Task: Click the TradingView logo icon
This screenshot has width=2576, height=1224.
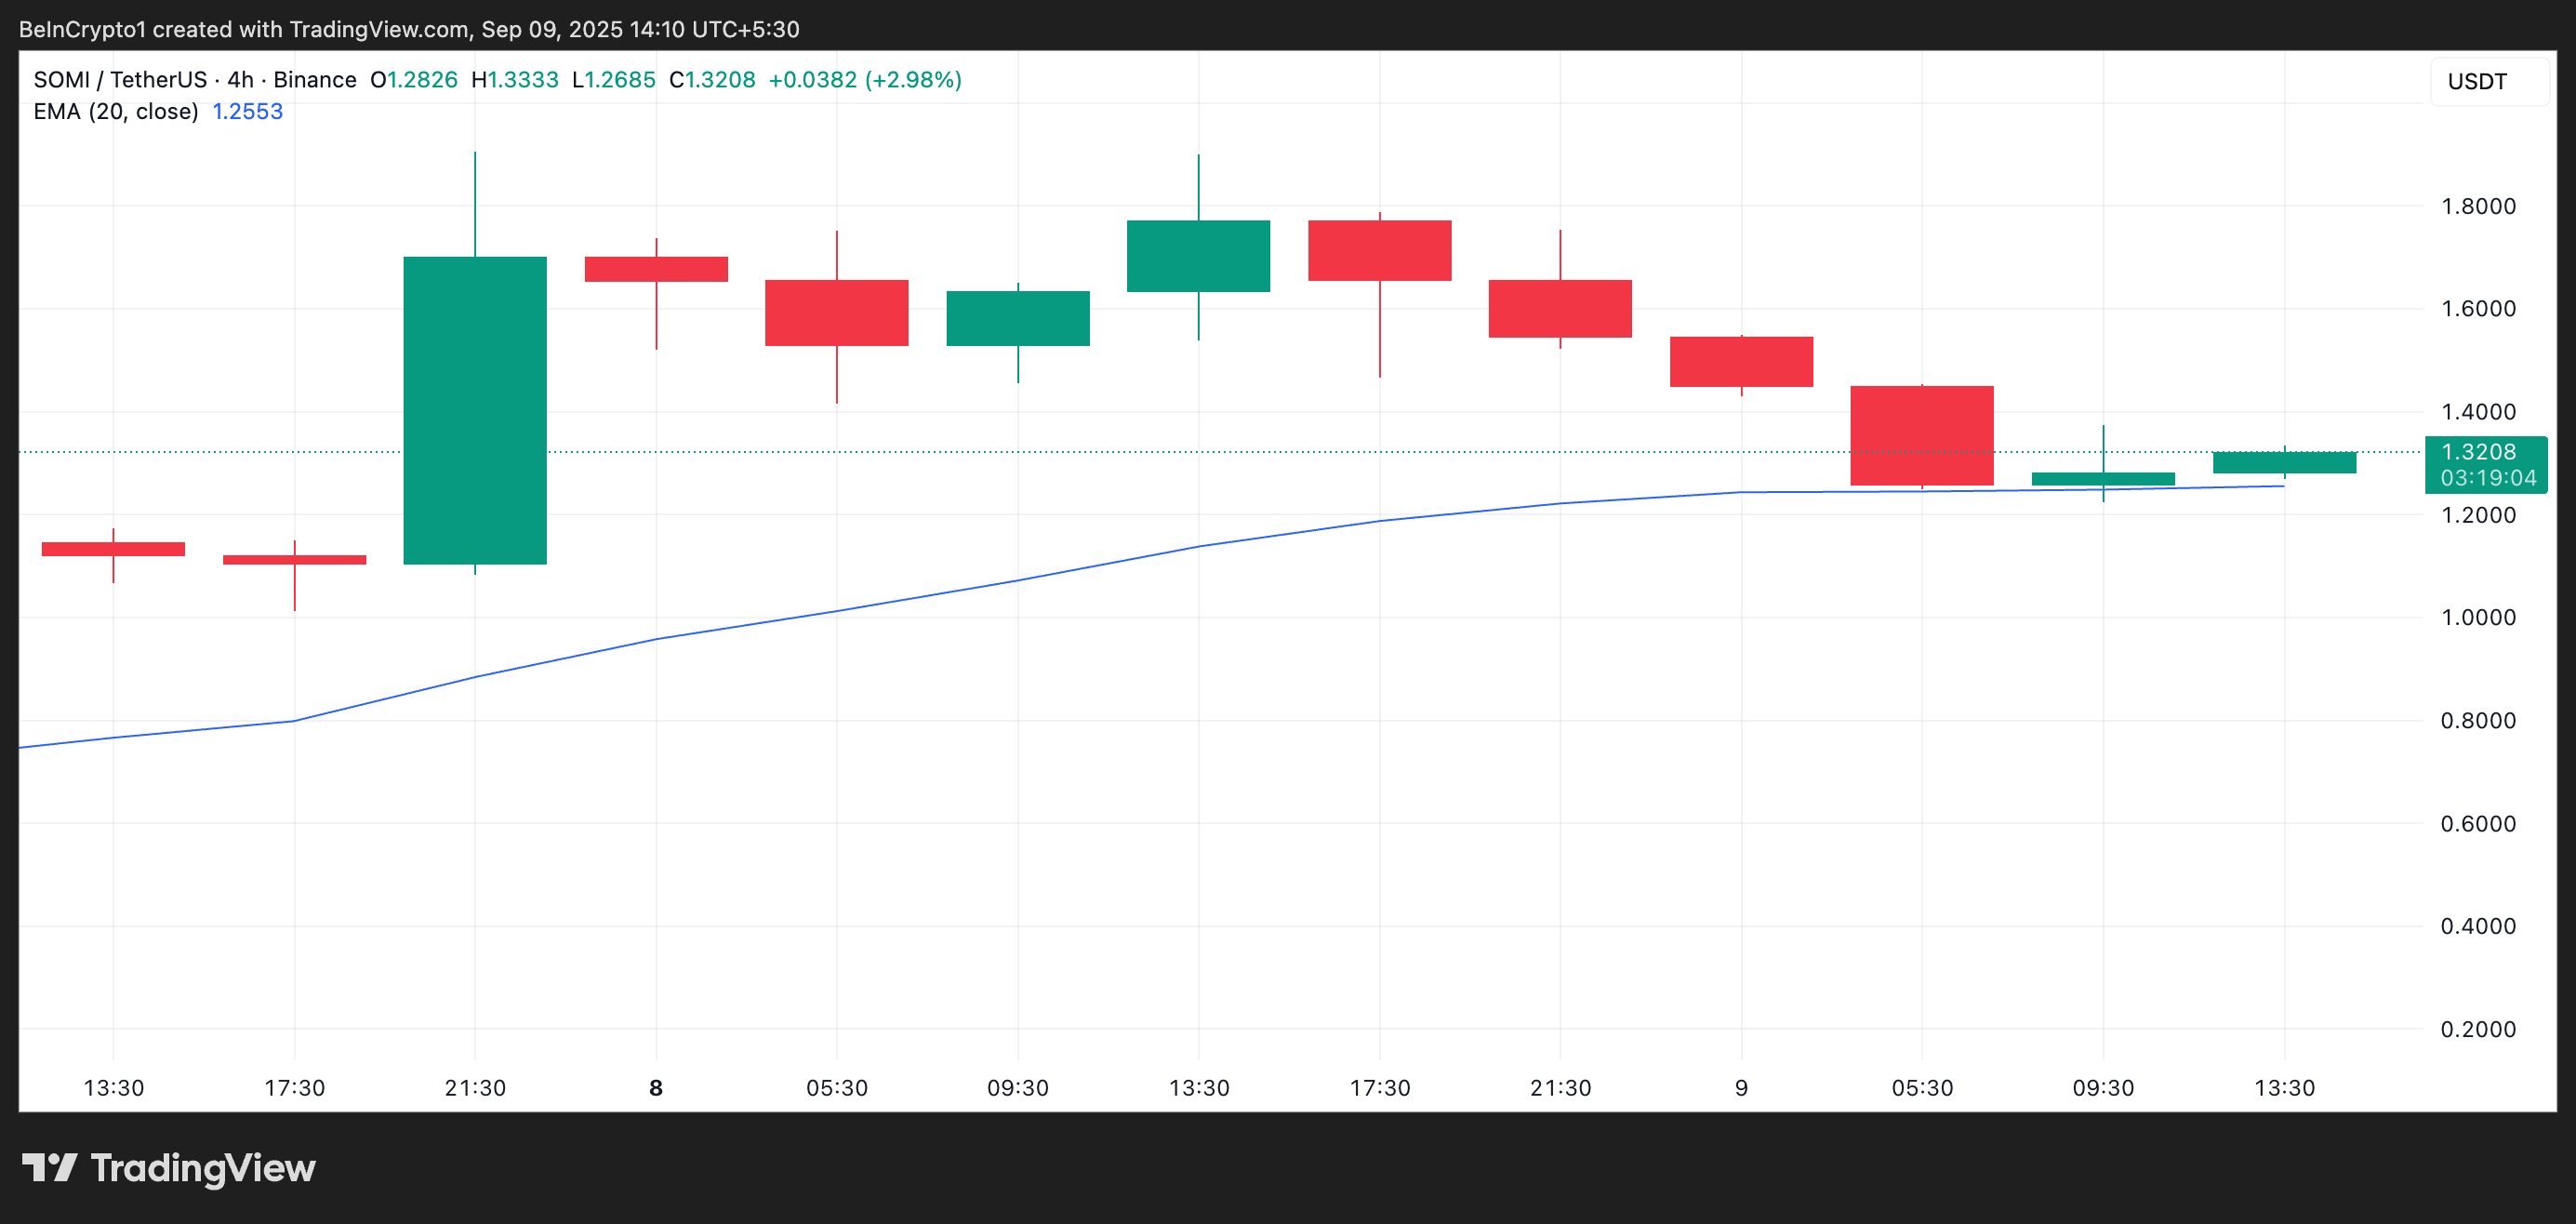Action: click(49, 1167)
